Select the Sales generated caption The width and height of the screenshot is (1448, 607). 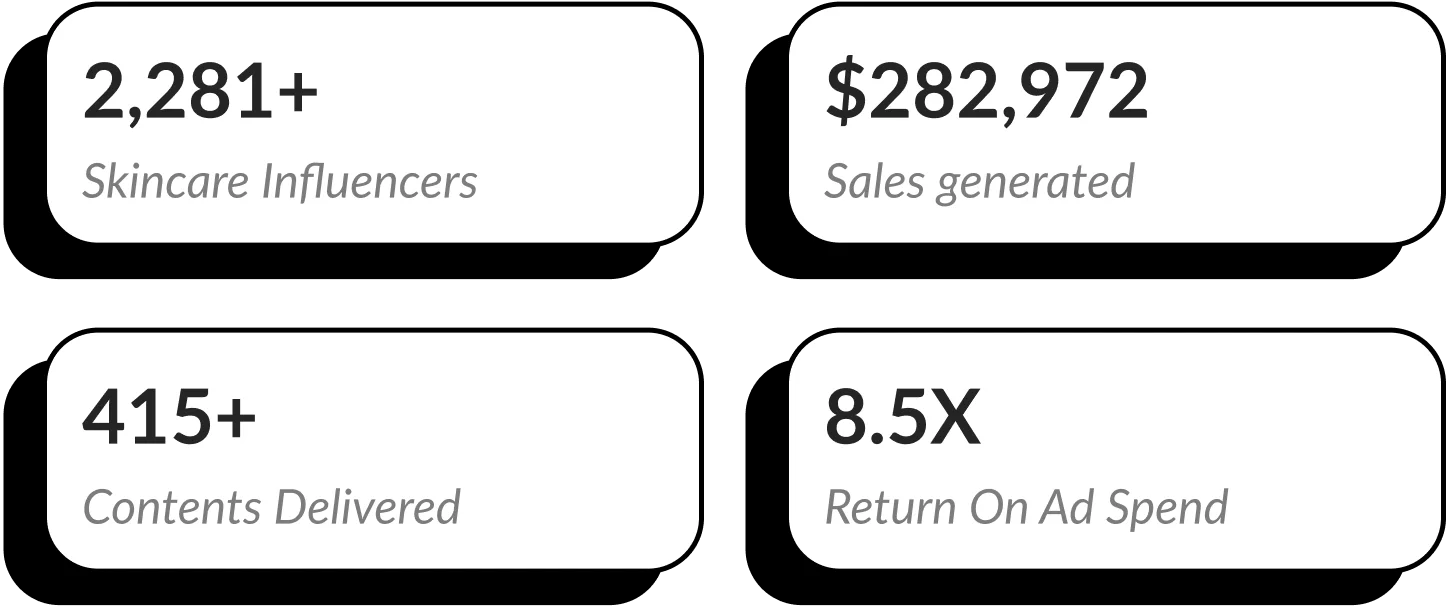[x=979, y=183]
